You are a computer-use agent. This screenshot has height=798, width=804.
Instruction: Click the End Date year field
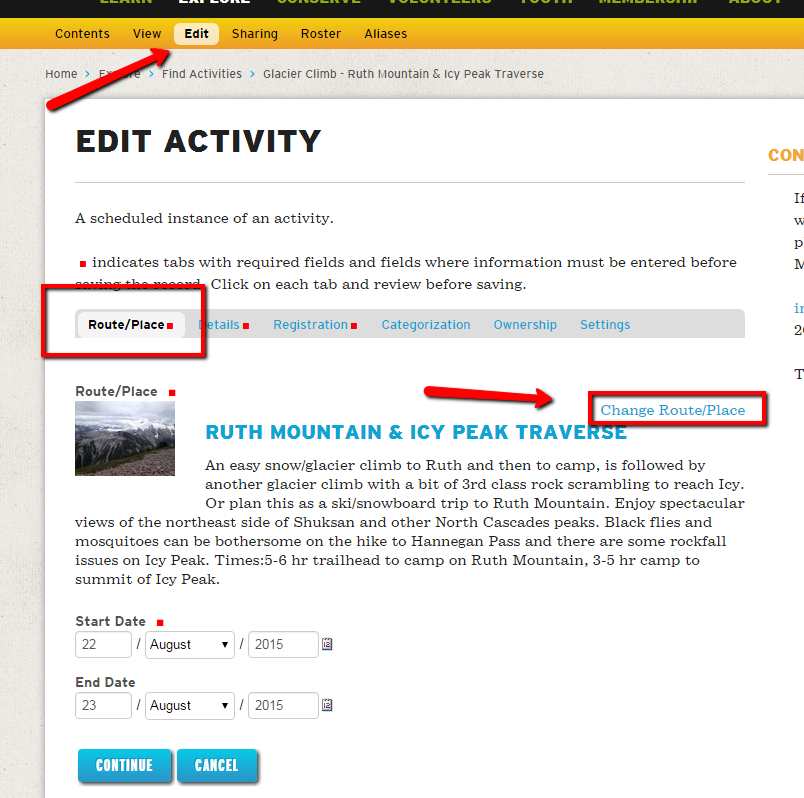click(x=282, y=706)
